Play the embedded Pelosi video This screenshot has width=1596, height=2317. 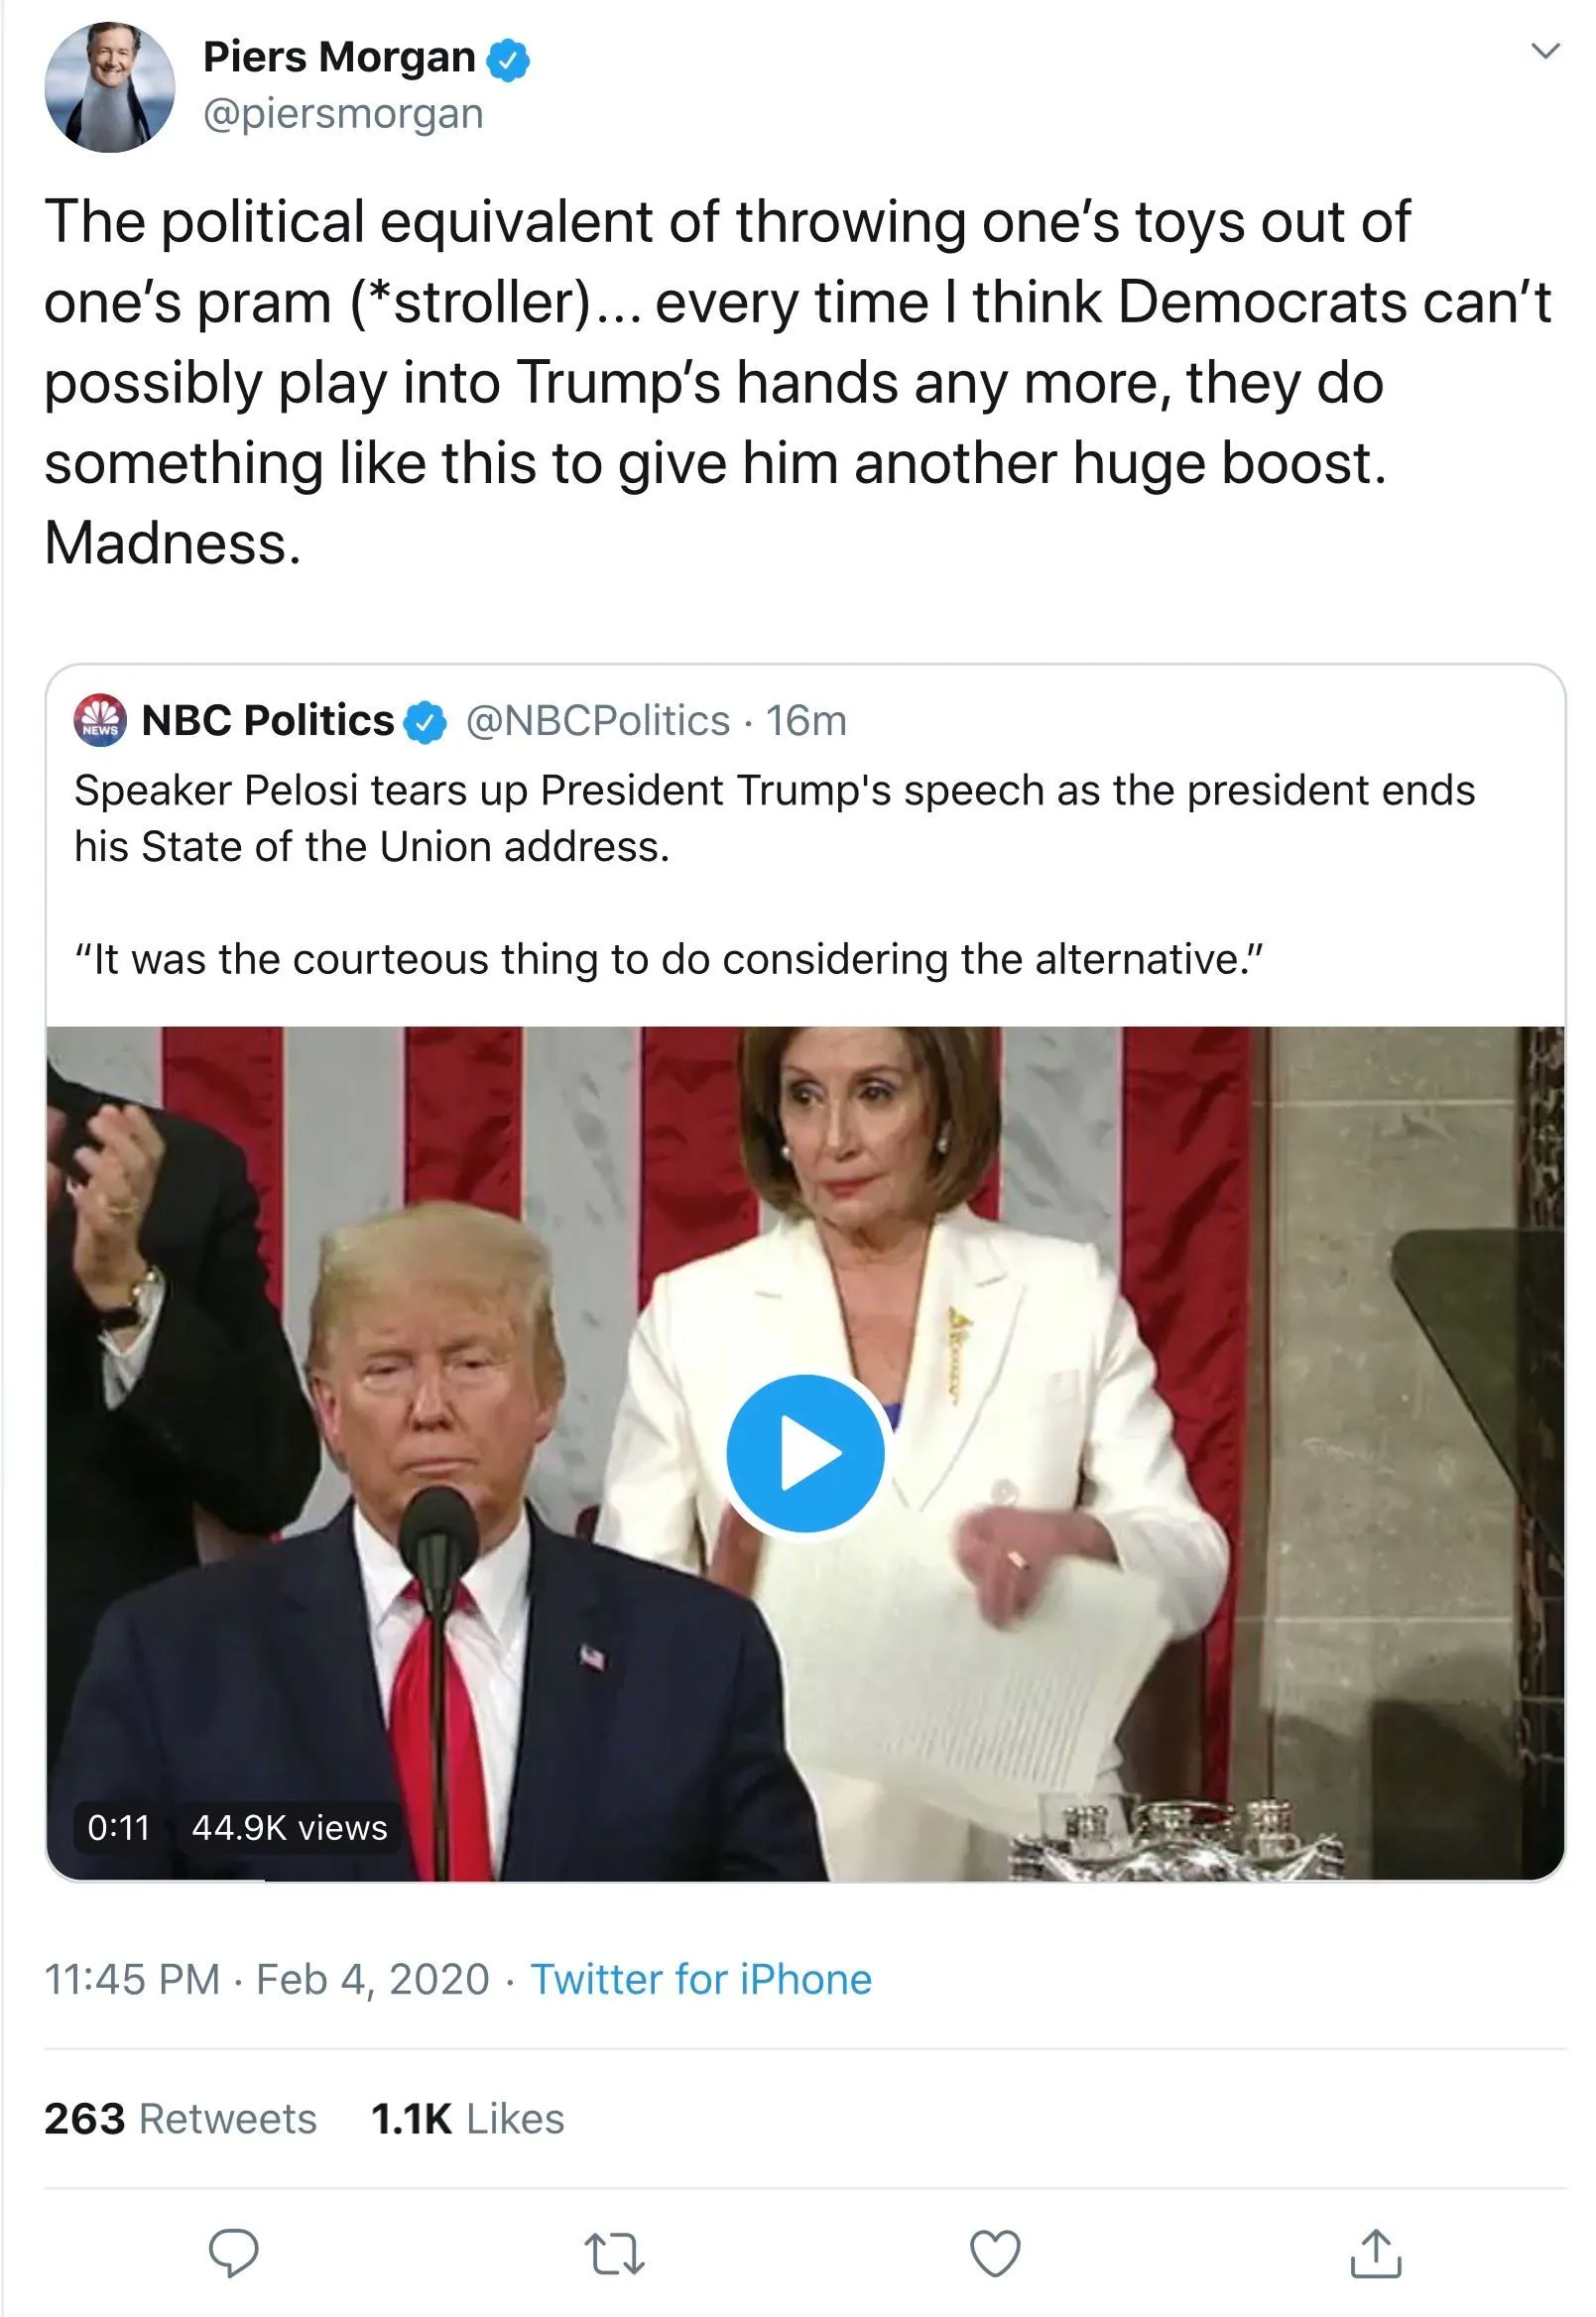pos(805,1452)
